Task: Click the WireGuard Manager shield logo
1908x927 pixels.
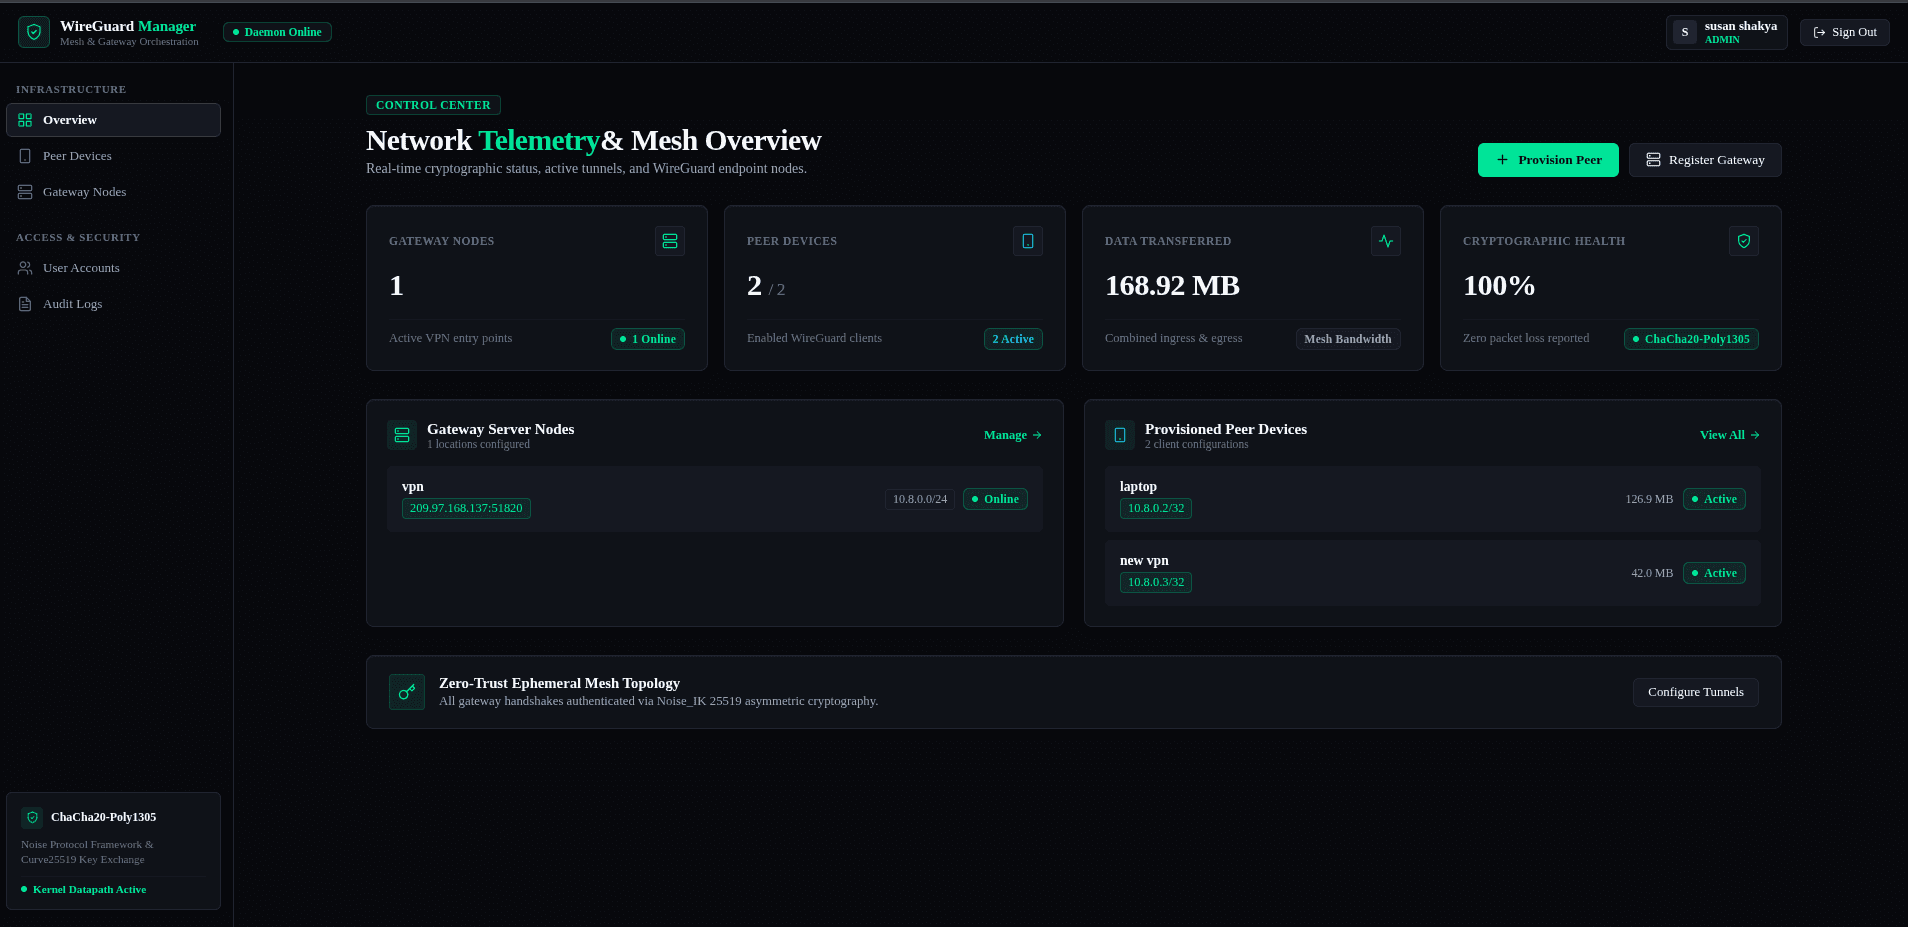Action: click(34, 32)
